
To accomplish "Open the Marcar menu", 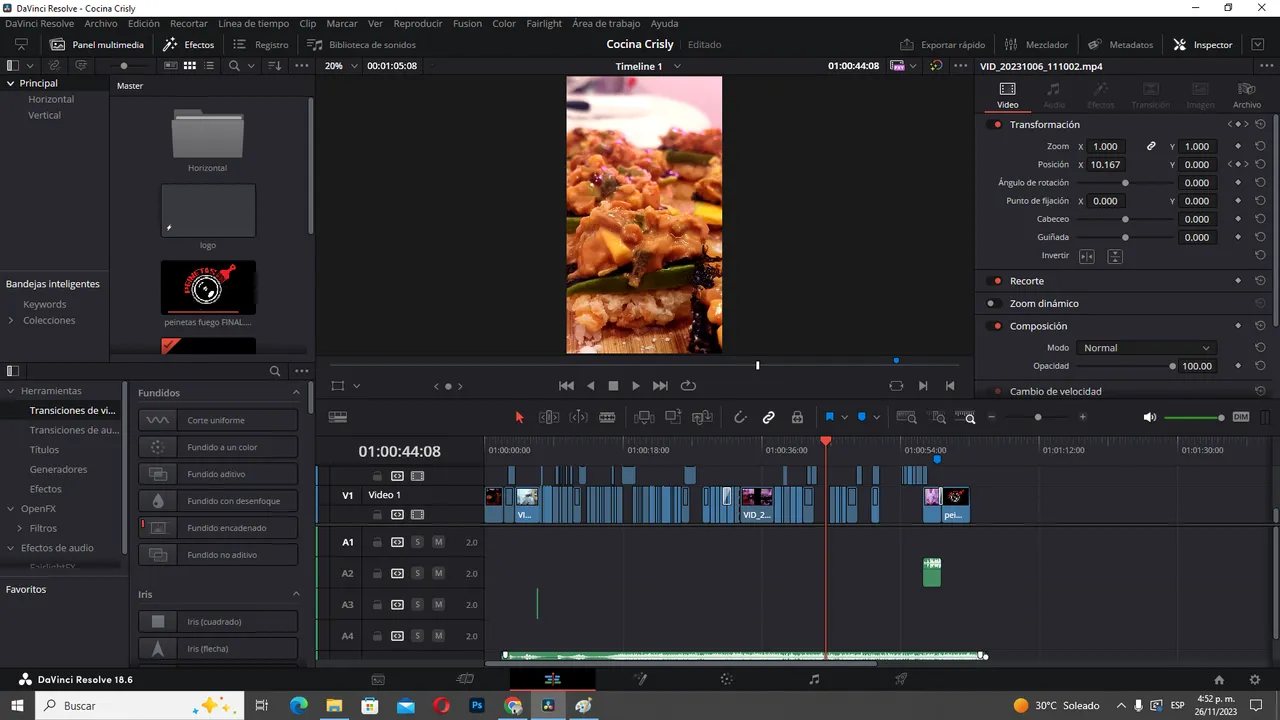I will (x=342, y=23).
